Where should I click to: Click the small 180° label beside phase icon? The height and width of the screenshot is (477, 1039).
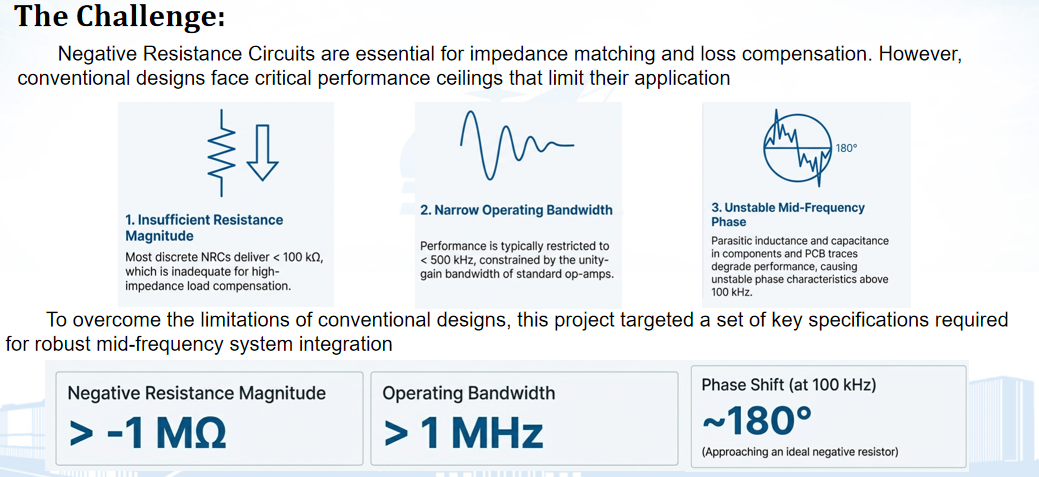[846, 148]
